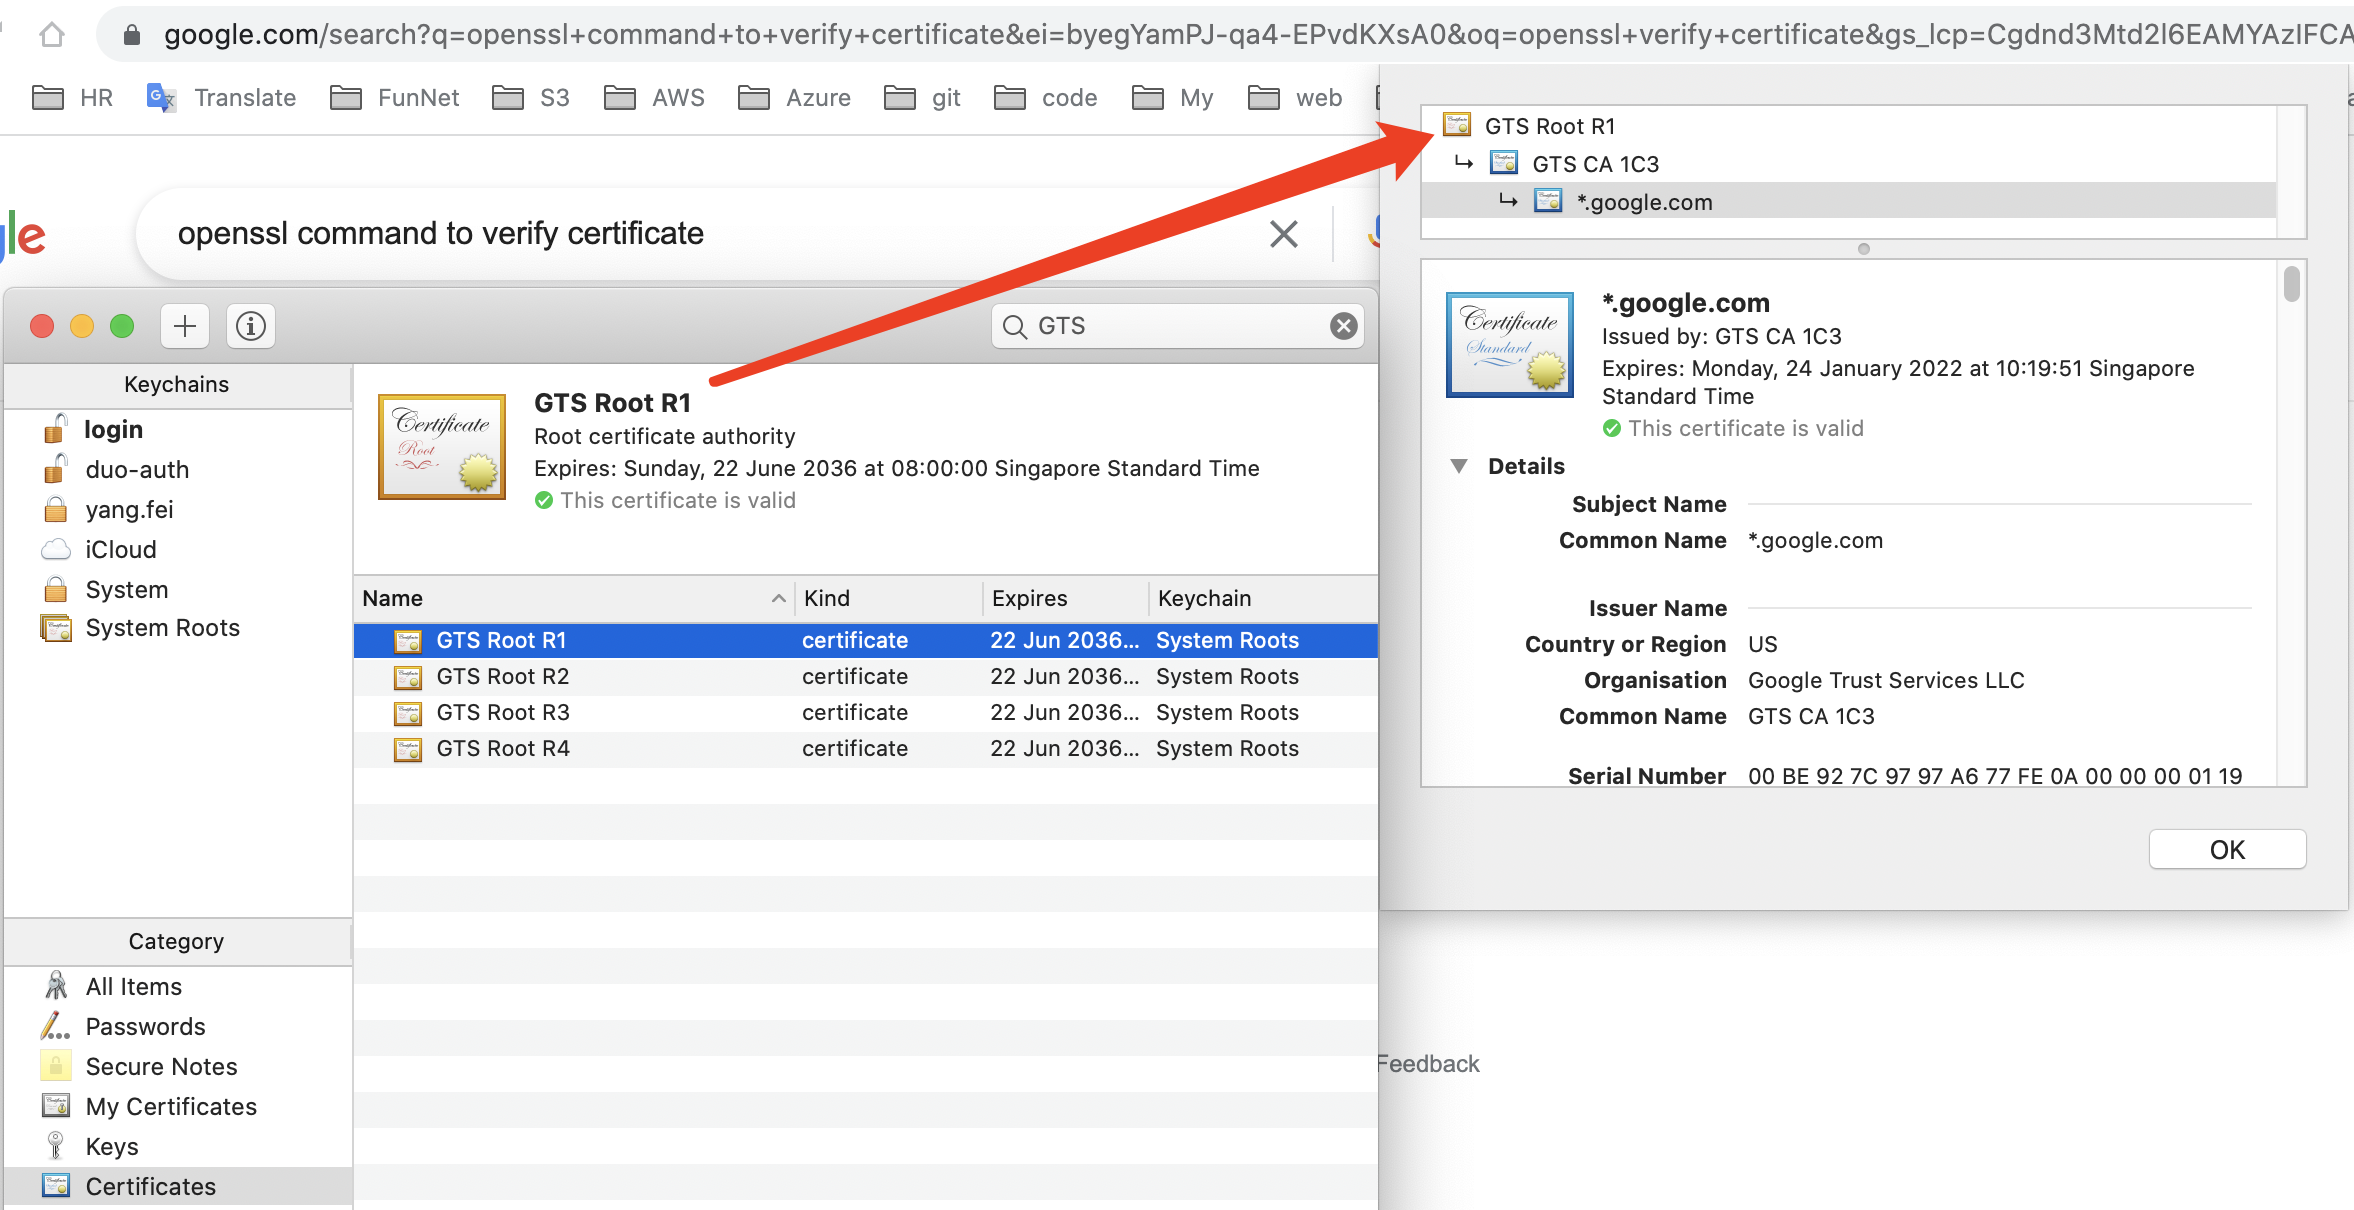
Task: Clear the GTS search field
Action: click(x=1343, y=326)
